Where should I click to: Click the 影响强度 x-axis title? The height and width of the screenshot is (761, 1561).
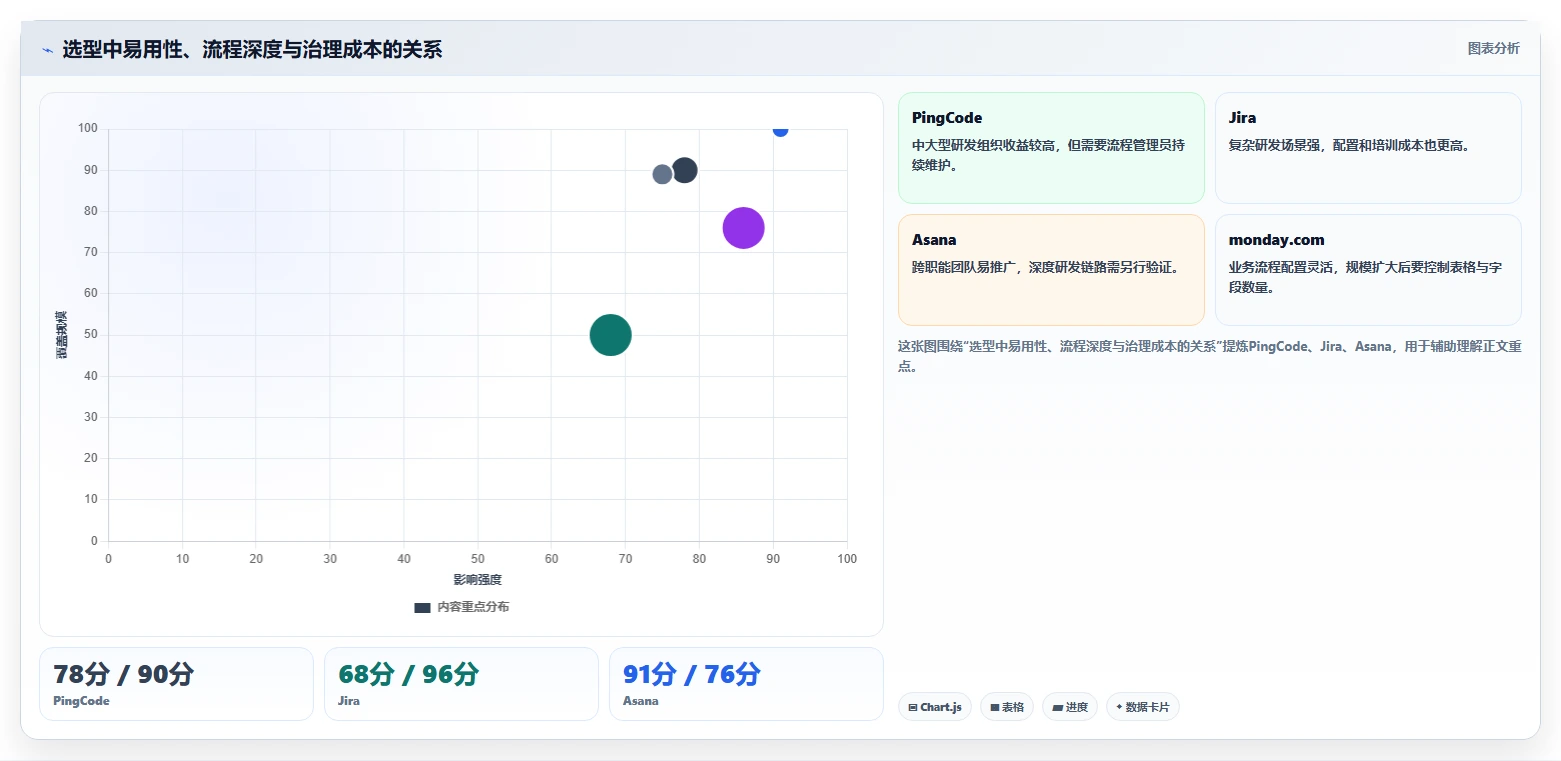(477, 580)
